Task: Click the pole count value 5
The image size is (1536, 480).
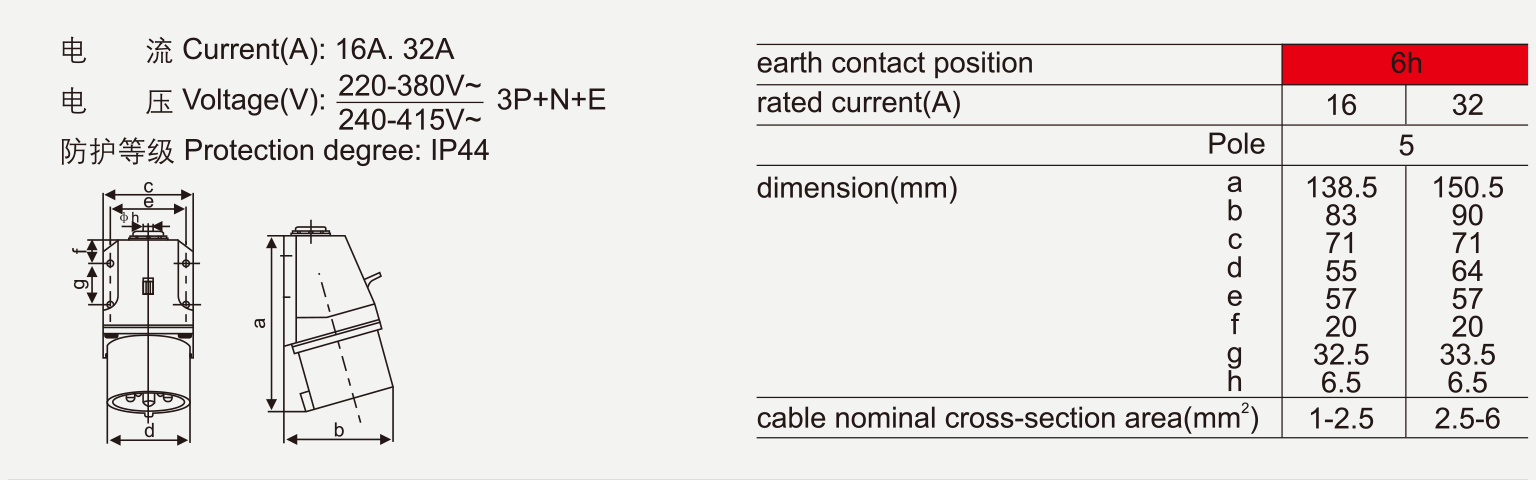Action: 1406,145
